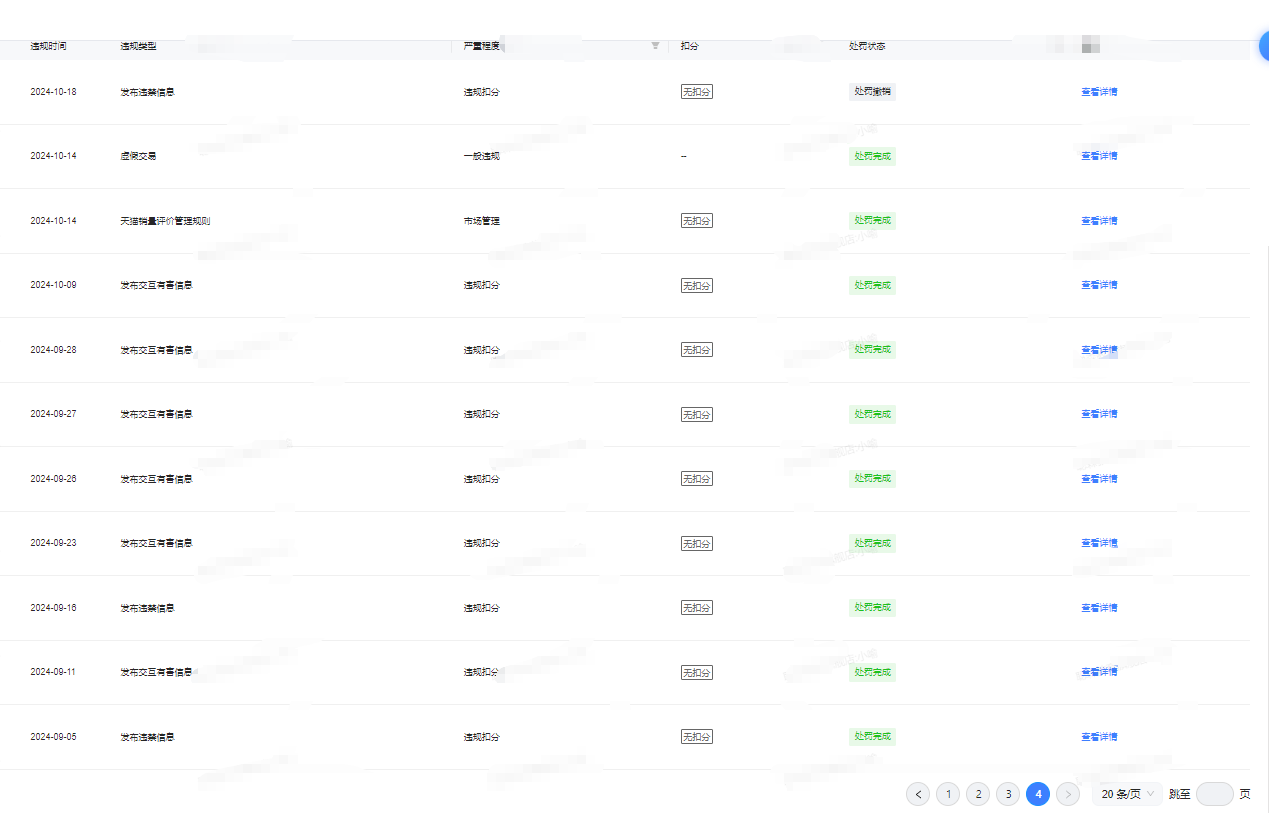Open 查看详情 for the 天猫销量评价管理规则 record
The width and height of the screenshot is (1269, 813).
click(1099, 221)
